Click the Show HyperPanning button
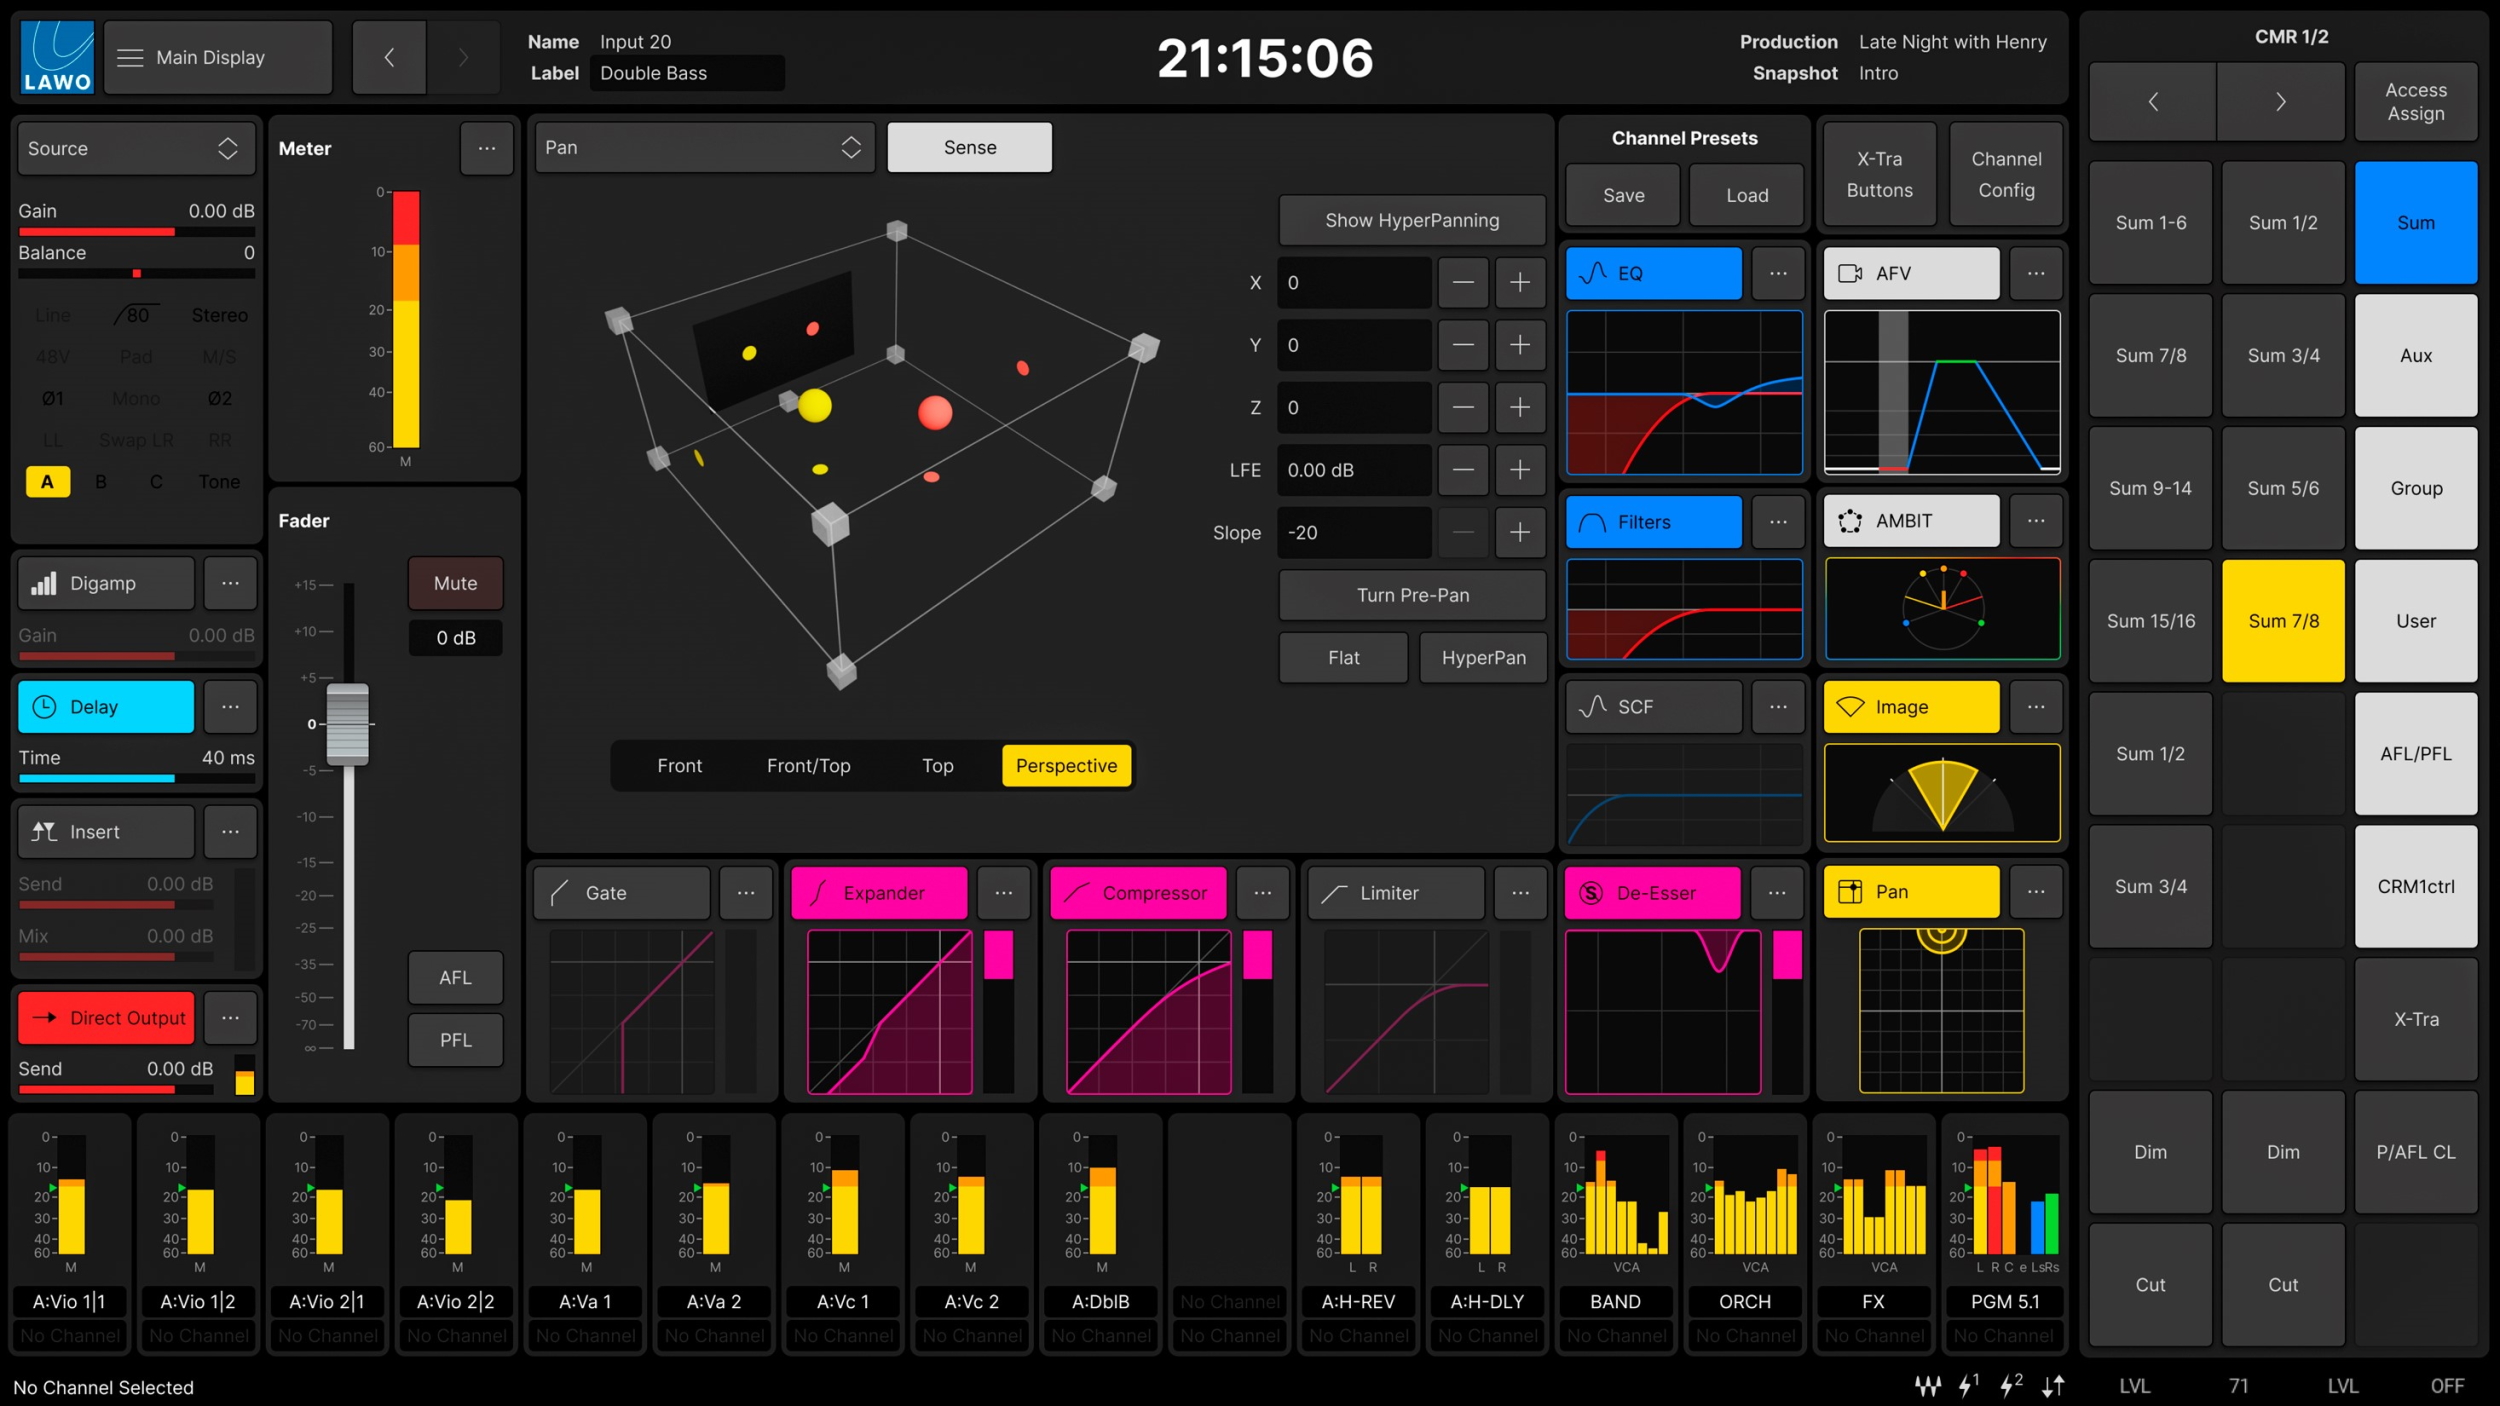2500x1406 pixels. tap(1411, 220)
